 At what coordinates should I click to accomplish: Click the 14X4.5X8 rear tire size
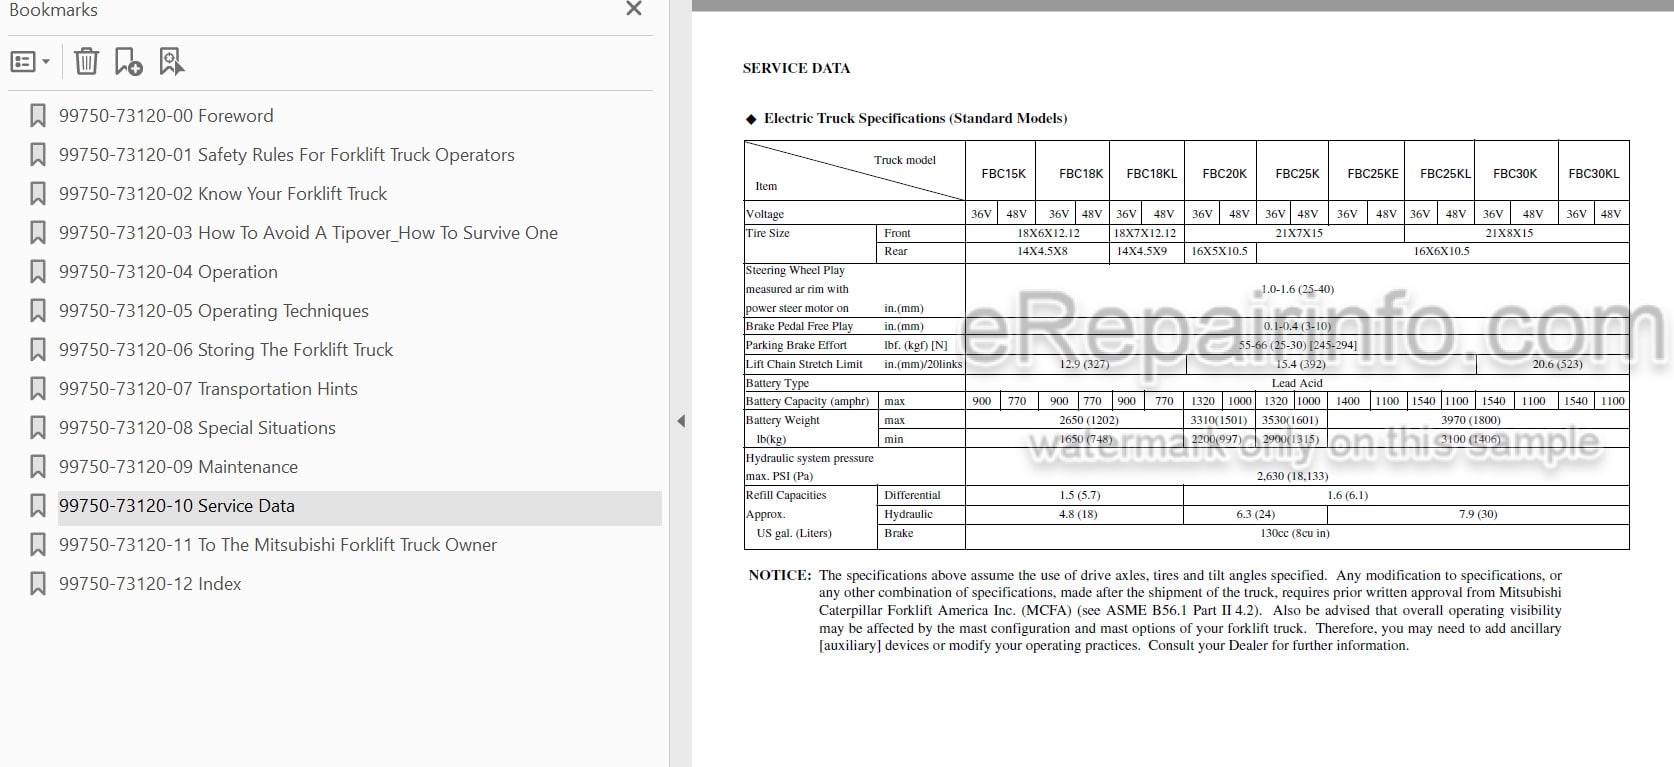pos(1042,251)
